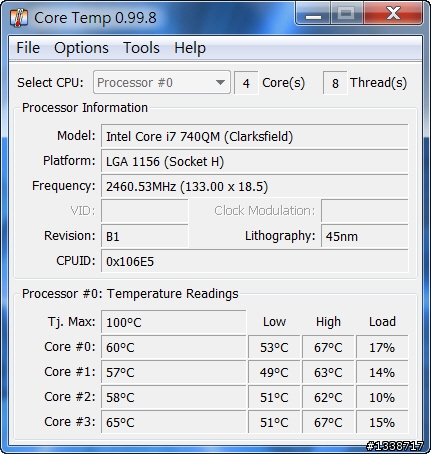
Task: Click Core #2 high value 62°C
Action: pos(328,397)
